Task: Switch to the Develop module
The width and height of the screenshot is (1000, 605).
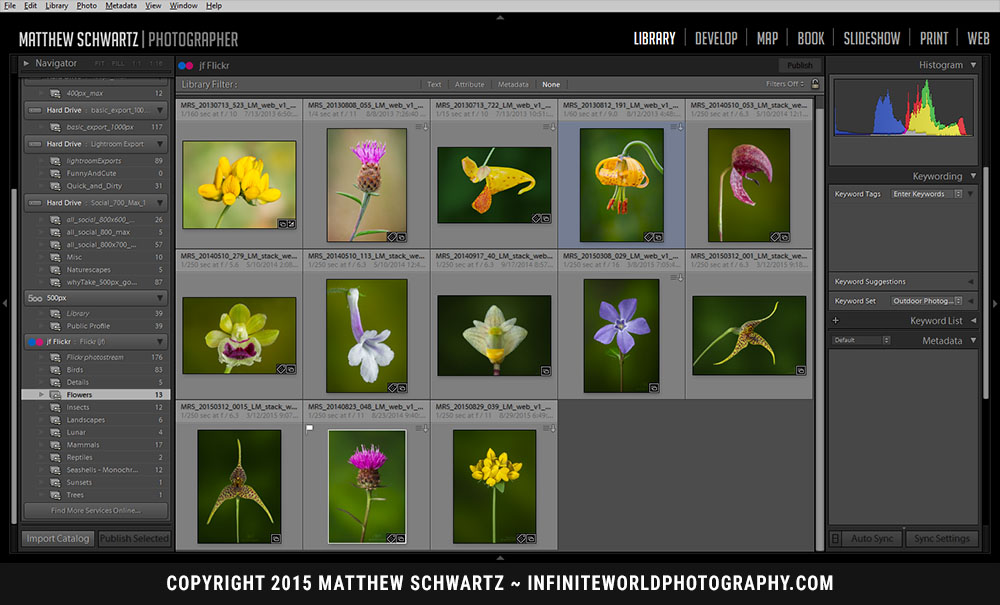Action: (716, 38)
